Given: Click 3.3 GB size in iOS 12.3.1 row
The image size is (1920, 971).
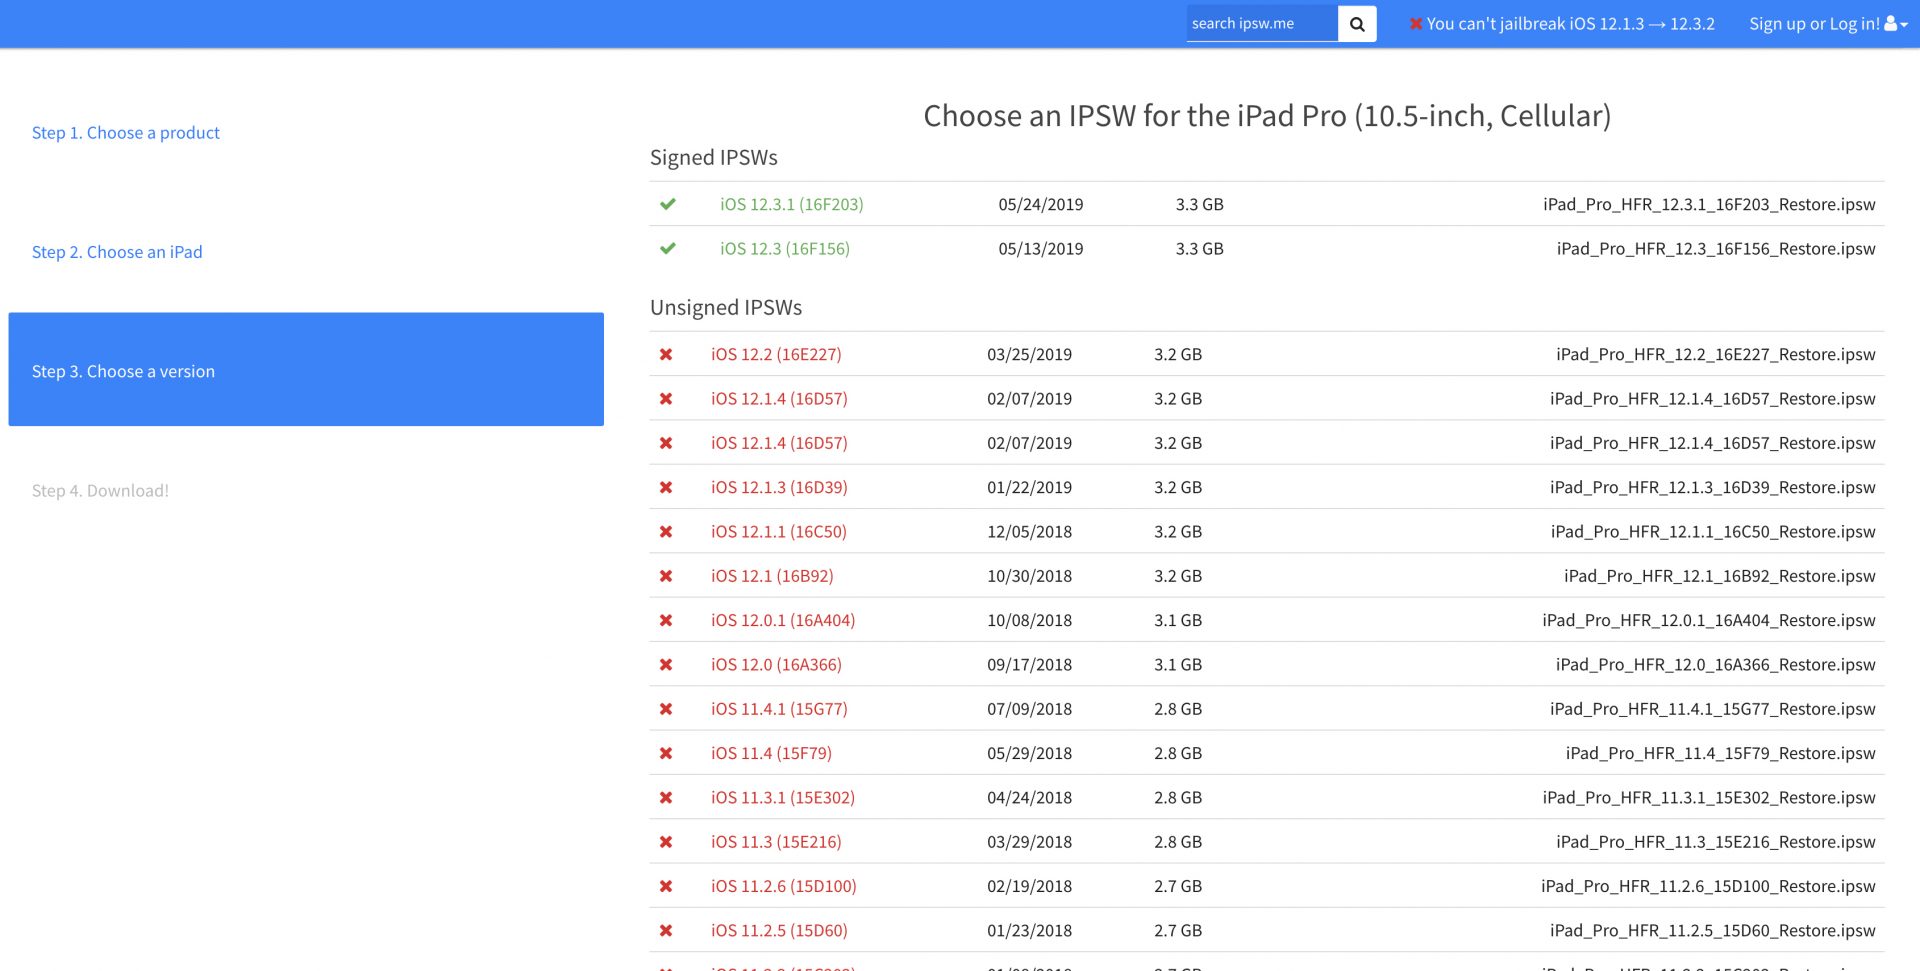Looking at the screenshot, I should [x=1199, y=204].
